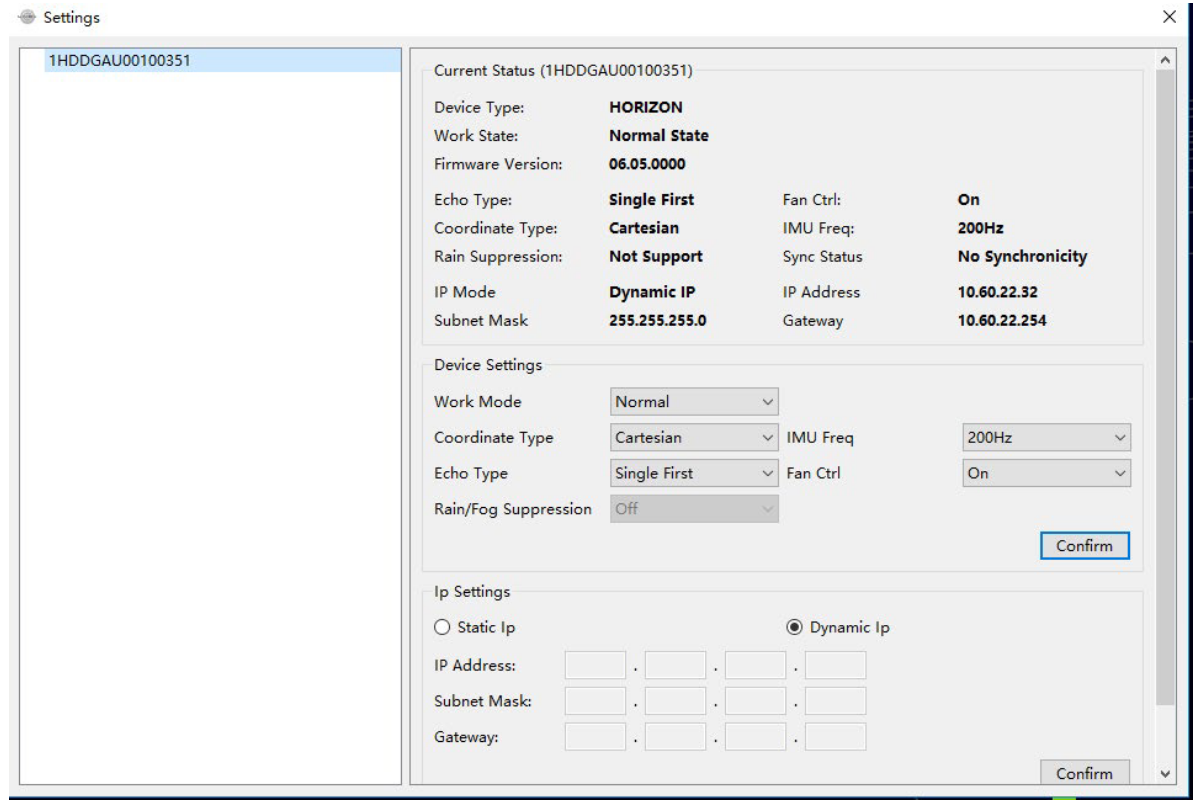Click the Sync Status value No Synchronicity
Image resolution: width=1197 pixels, height=801 pixels.
[x=1022, y=257]
